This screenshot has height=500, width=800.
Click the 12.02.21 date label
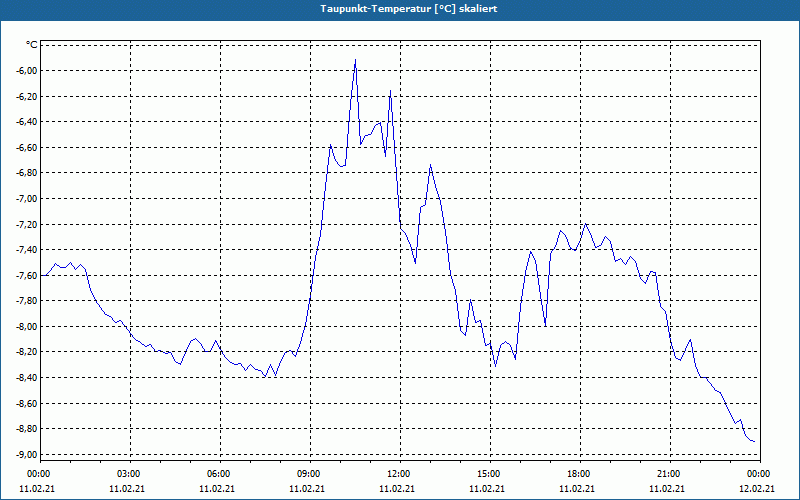(757, 488)
